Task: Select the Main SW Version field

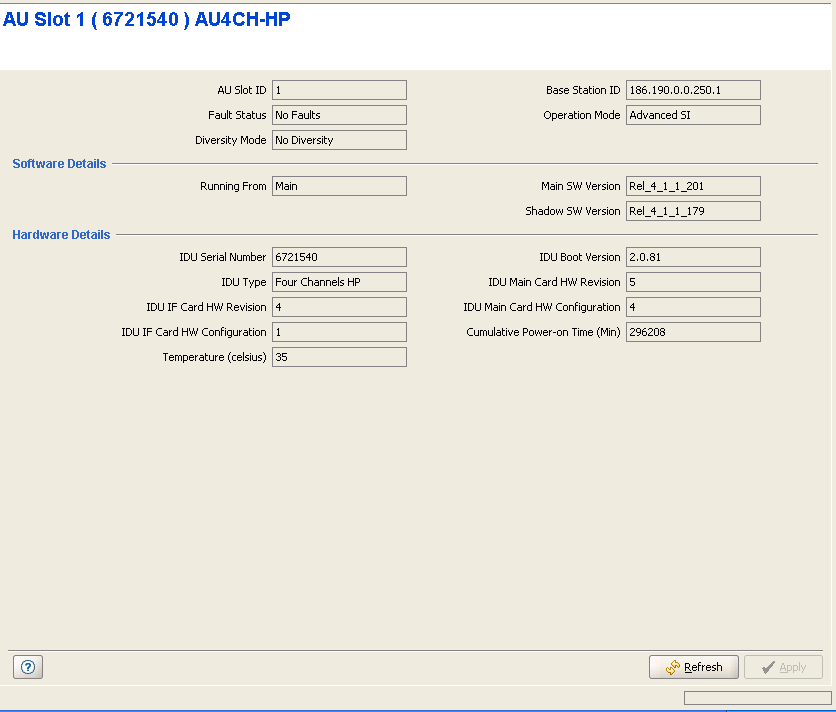Action: [693, 186]
